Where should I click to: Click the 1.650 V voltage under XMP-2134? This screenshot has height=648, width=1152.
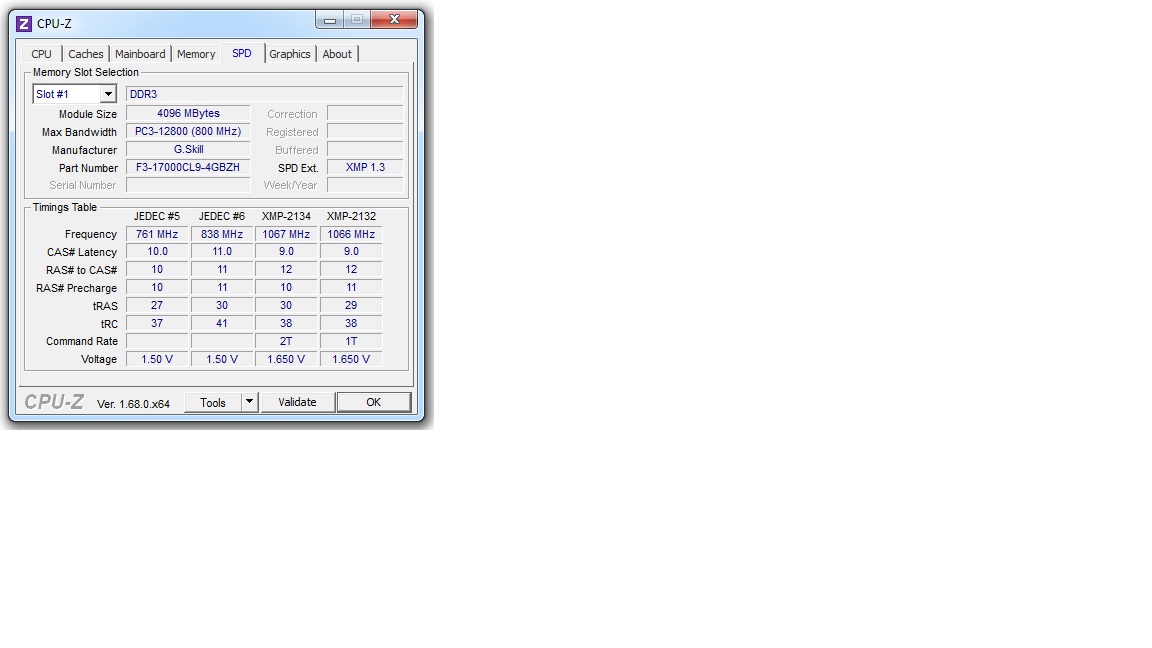[287, 359]
